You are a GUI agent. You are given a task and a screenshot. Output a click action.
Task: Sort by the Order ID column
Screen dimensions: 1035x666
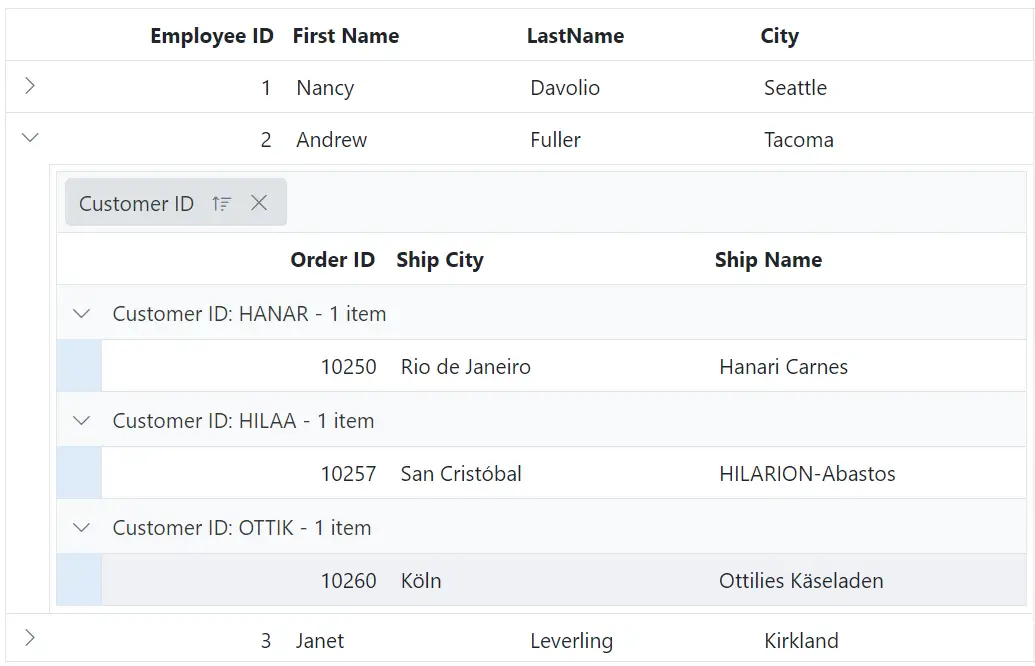point(332,259)
